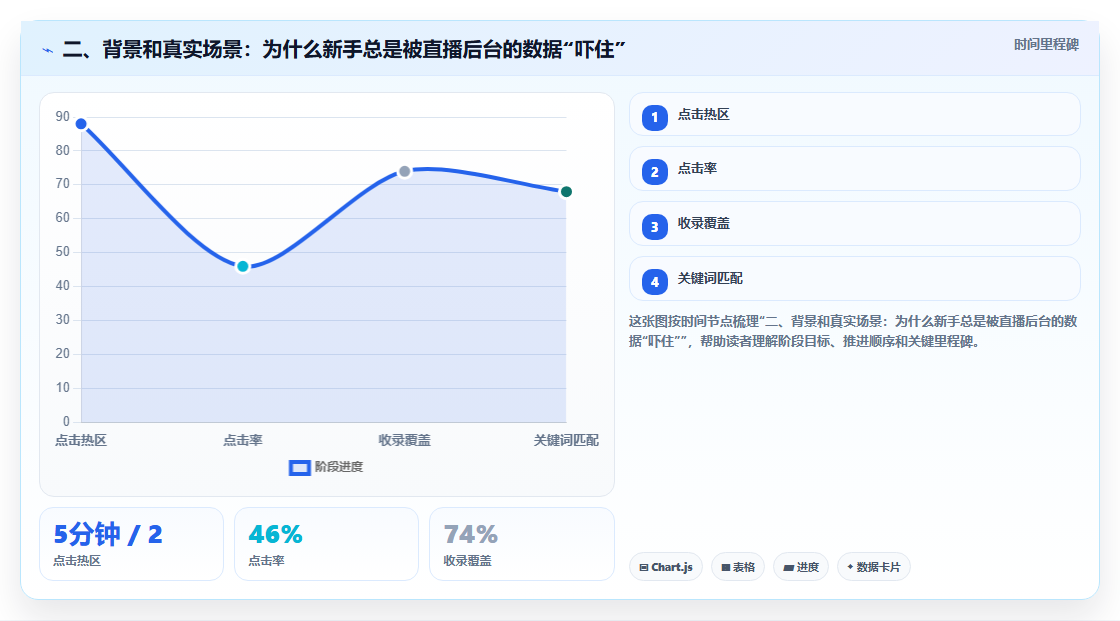Click x-axis label 点击率
The height and width of the screenshot is (621, 1120).
click(243, 441)
